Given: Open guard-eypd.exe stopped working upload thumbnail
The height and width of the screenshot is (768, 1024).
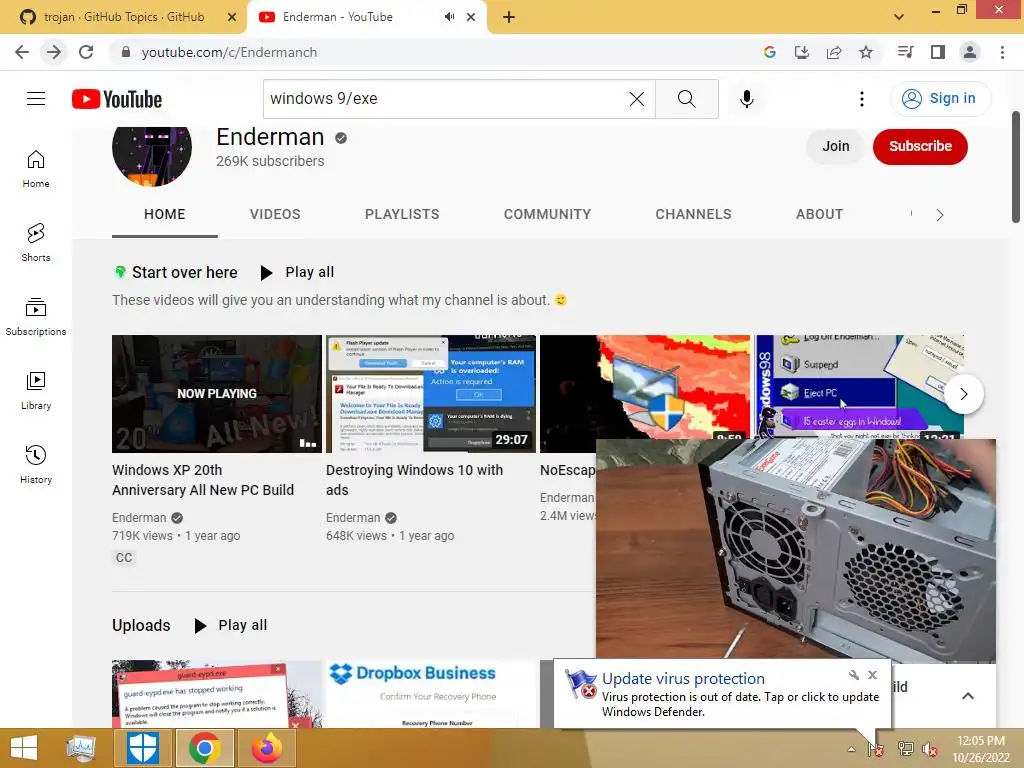Looking at the screenshot, I should pyautogui.click(x=217, y=694).
